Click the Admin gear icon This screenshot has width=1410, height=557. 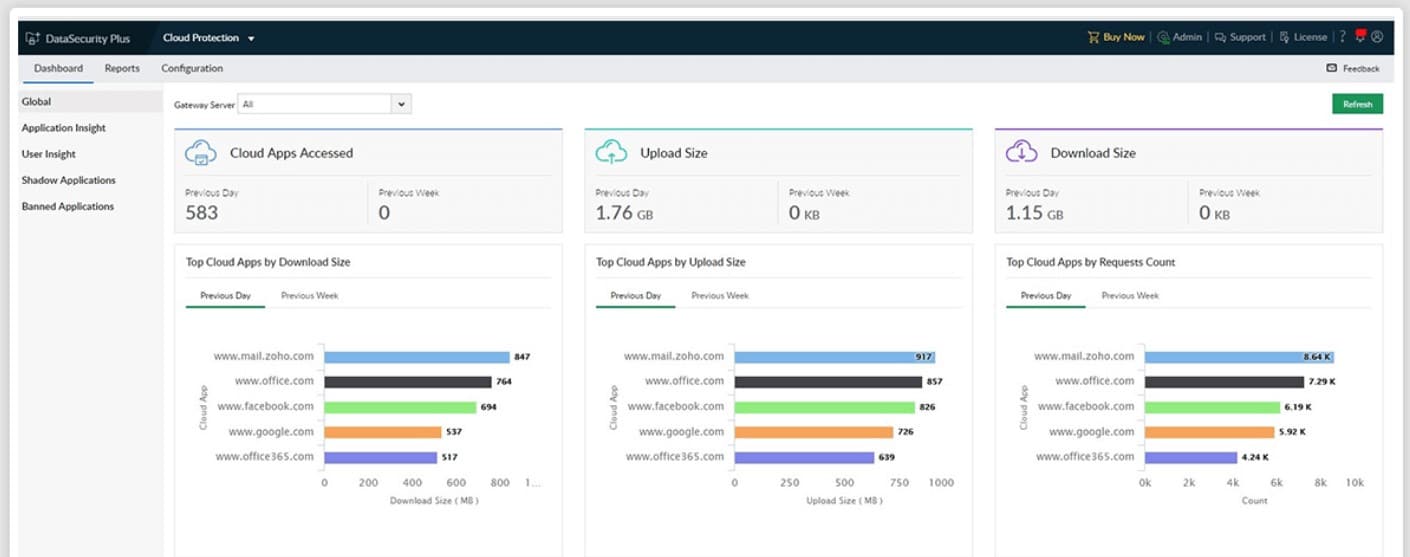tap(1163, 37)
